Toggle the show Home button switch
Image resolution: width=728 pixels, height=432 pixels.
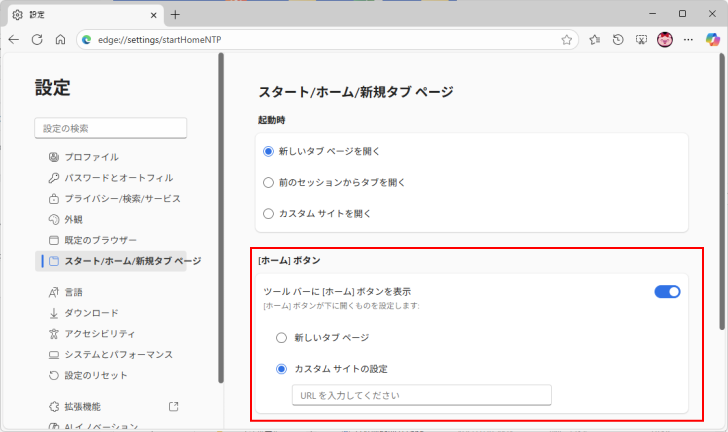[667, 291]
